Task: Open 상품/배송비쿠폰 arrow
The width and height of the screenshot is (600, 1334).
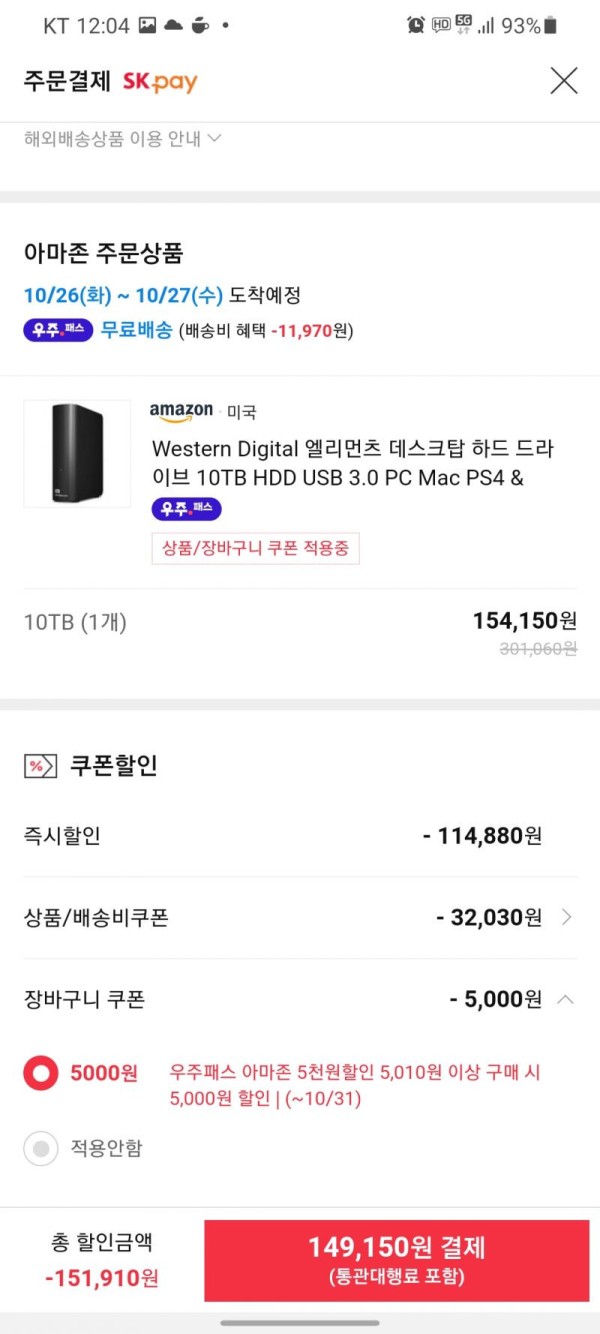Action: 567,917
